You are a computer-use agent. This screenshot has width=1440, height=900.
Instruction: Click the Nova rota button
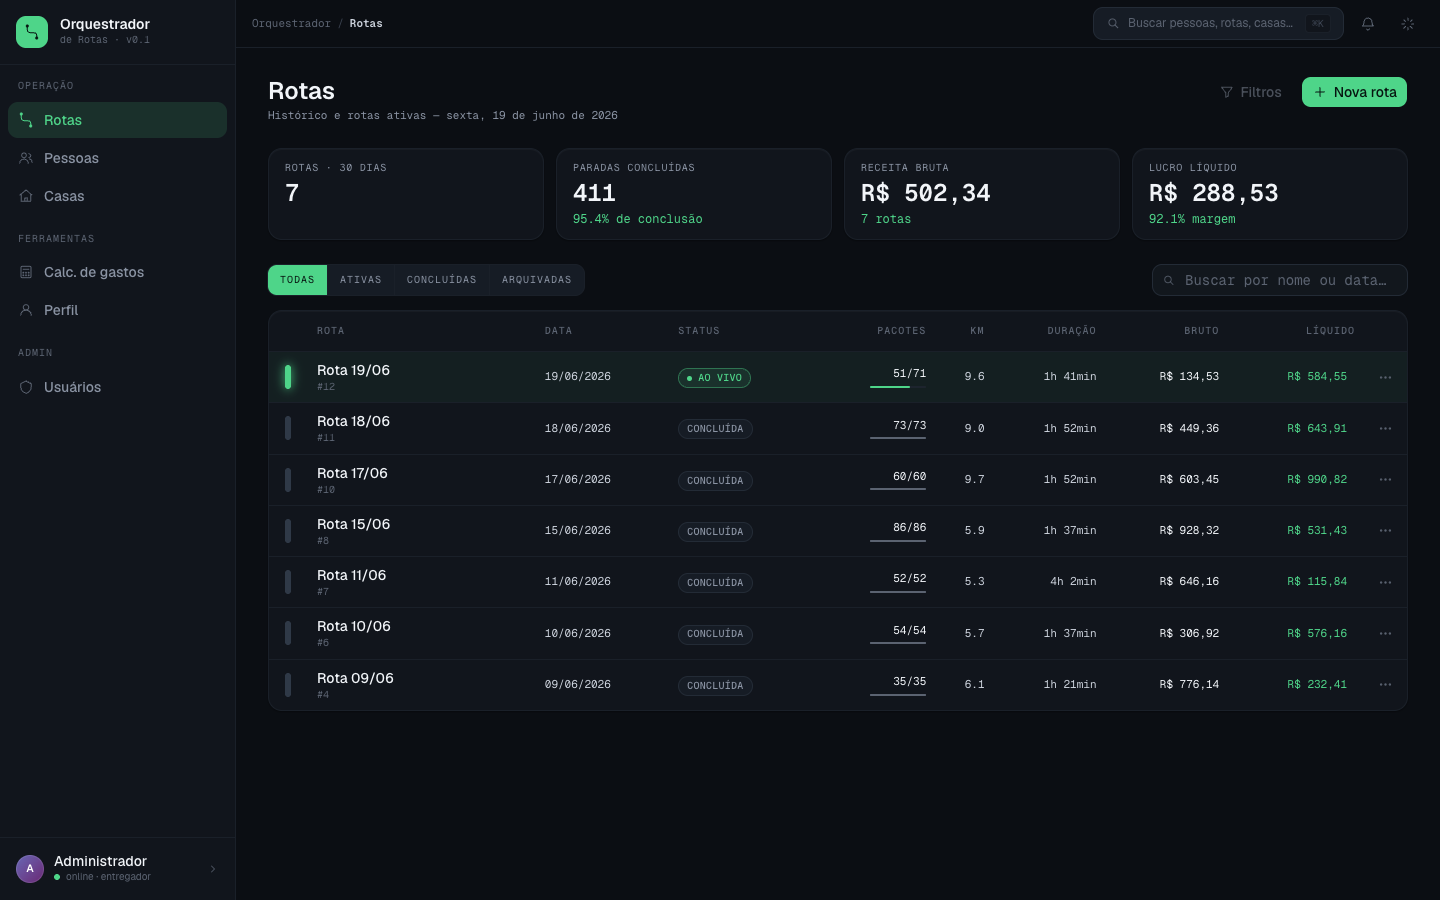[1354, 92]
